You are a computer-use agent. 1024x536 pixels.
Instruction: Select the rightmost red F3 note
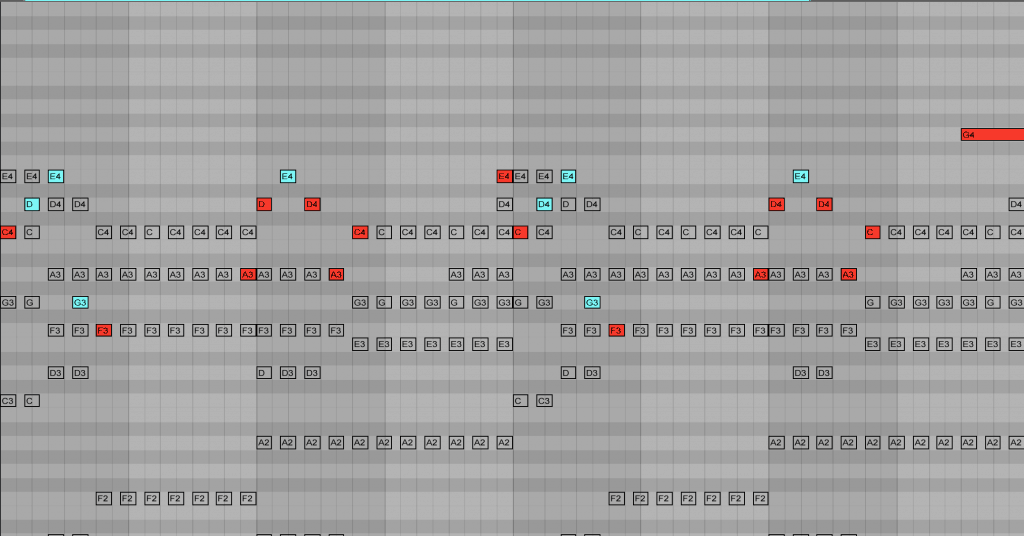tap(616, 330)
